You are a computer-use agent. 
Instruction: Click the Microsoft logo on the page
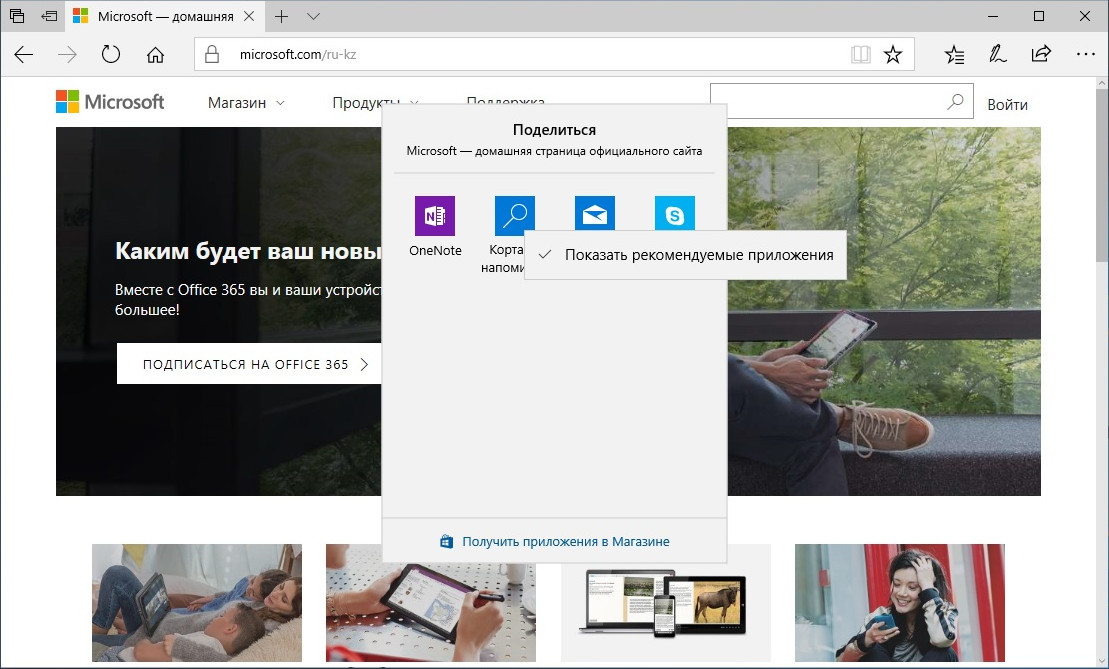110,102
